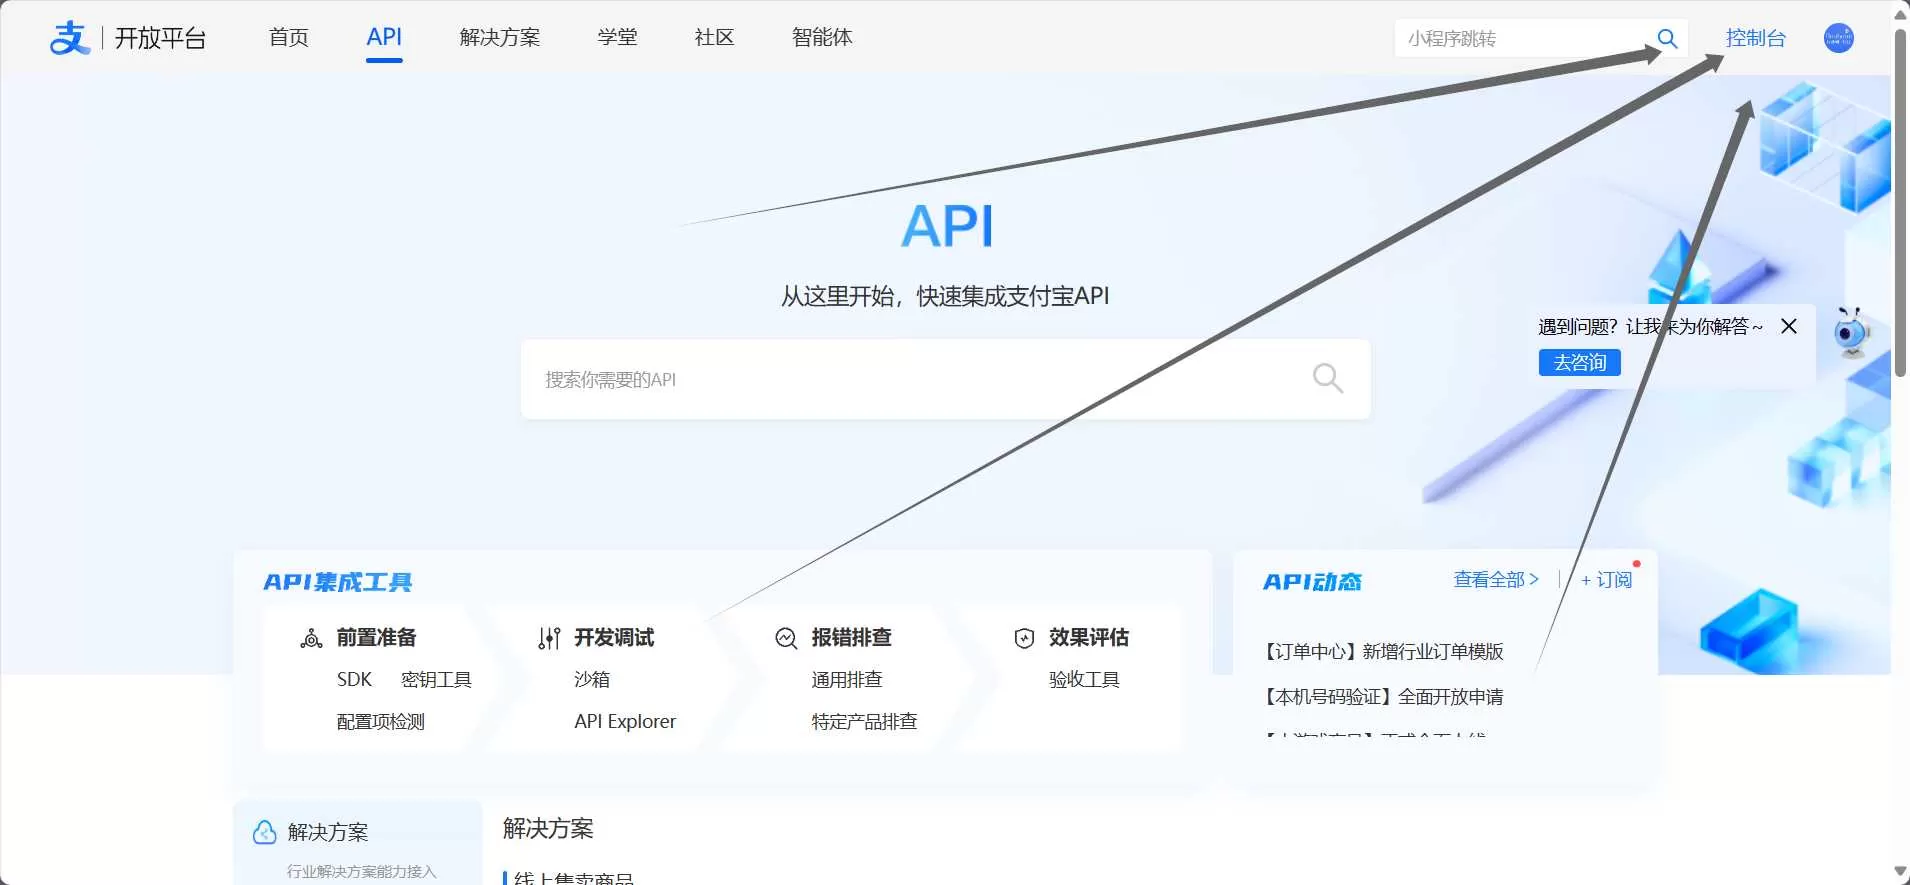Screen dimensions: 1910x885
Task: Click the 报错排查 icon
Action: (x=786, y=638)
